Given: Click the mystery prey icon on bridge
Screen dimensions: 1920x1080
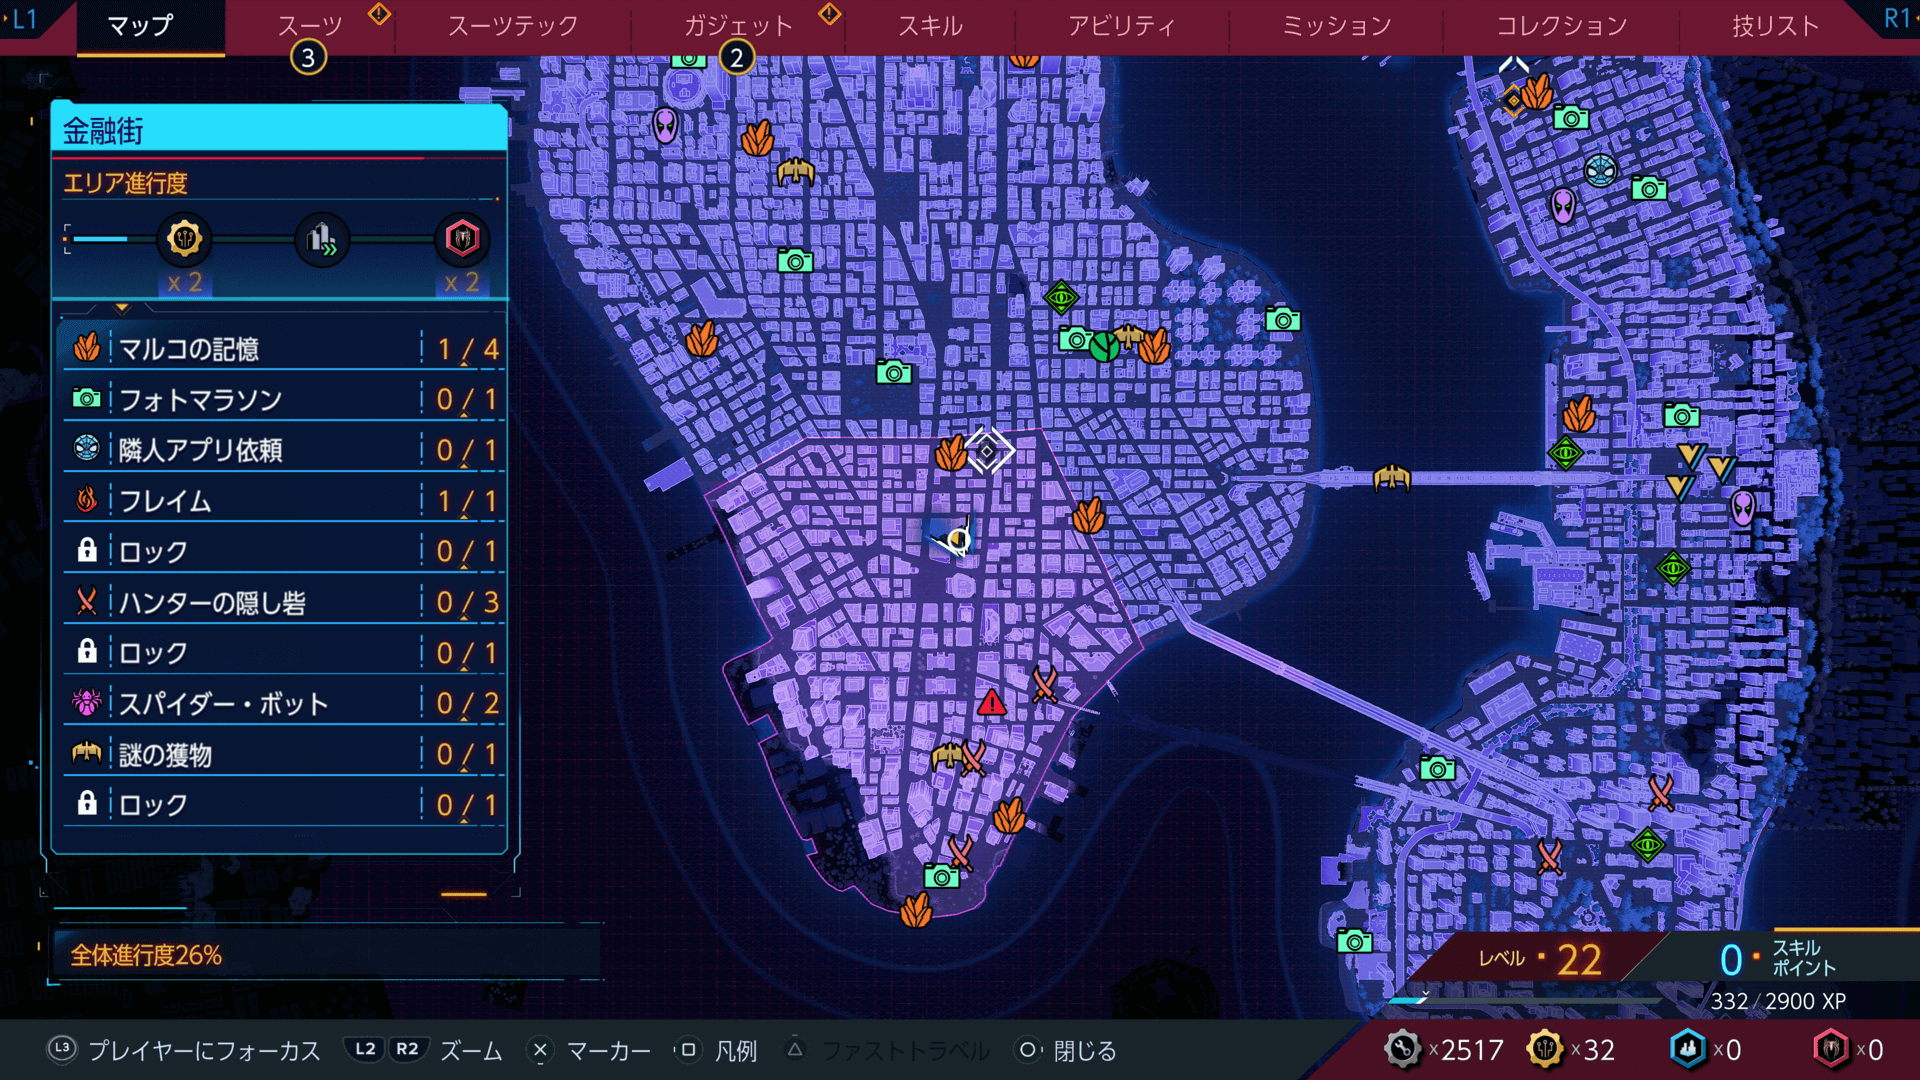Looking at the screenshot, I should click(x=1391, y=478).
